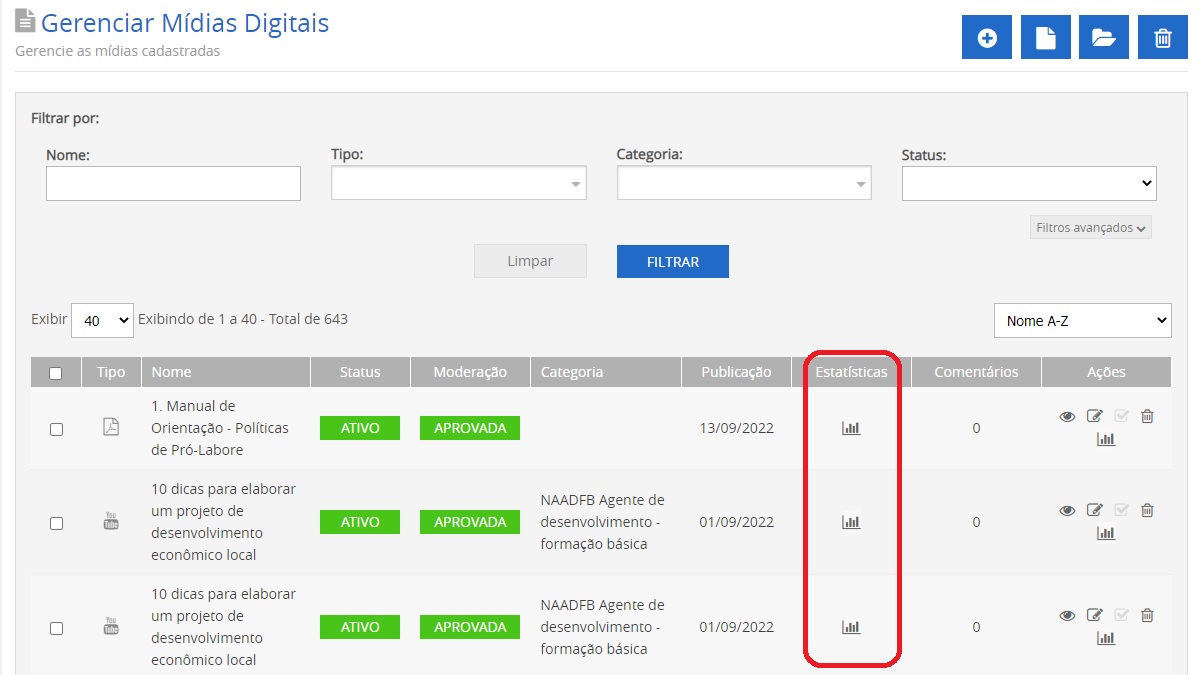Click the blue trash delete button at top
Image resolution: width=1202 pixels, height=675 pixels.
[1162, 38]
